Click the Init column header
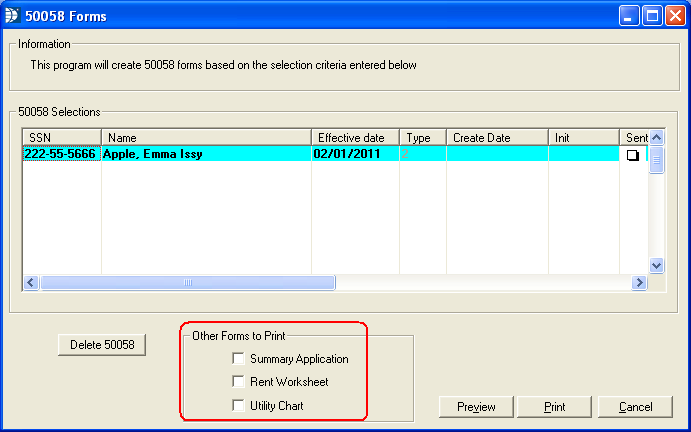This screenshot has width=691, height=432. (583, 137)
